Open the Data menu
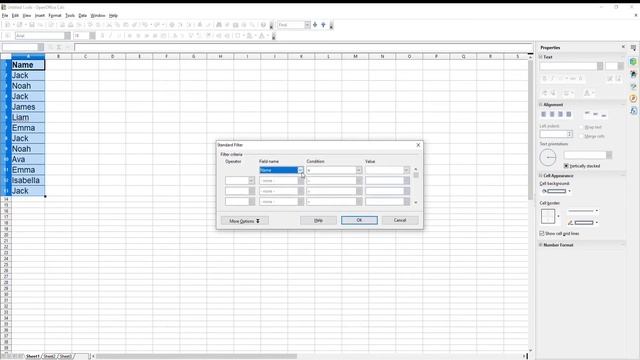This screenshot has height=360, width=640. [82, 16]
